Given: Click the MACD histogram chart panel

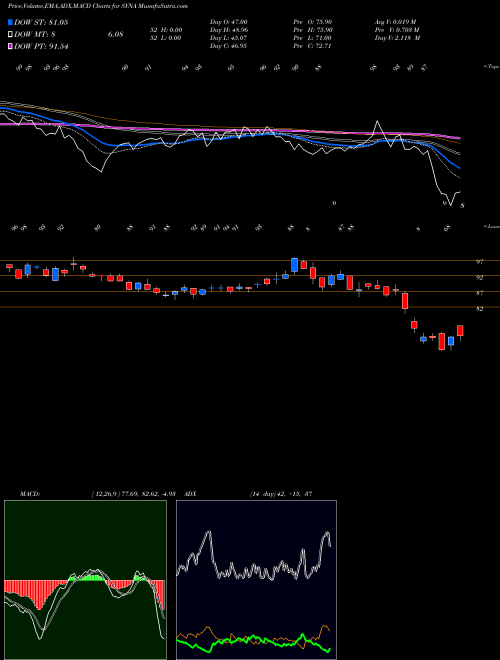Looking at the screenshot, I should click(85, 580).
